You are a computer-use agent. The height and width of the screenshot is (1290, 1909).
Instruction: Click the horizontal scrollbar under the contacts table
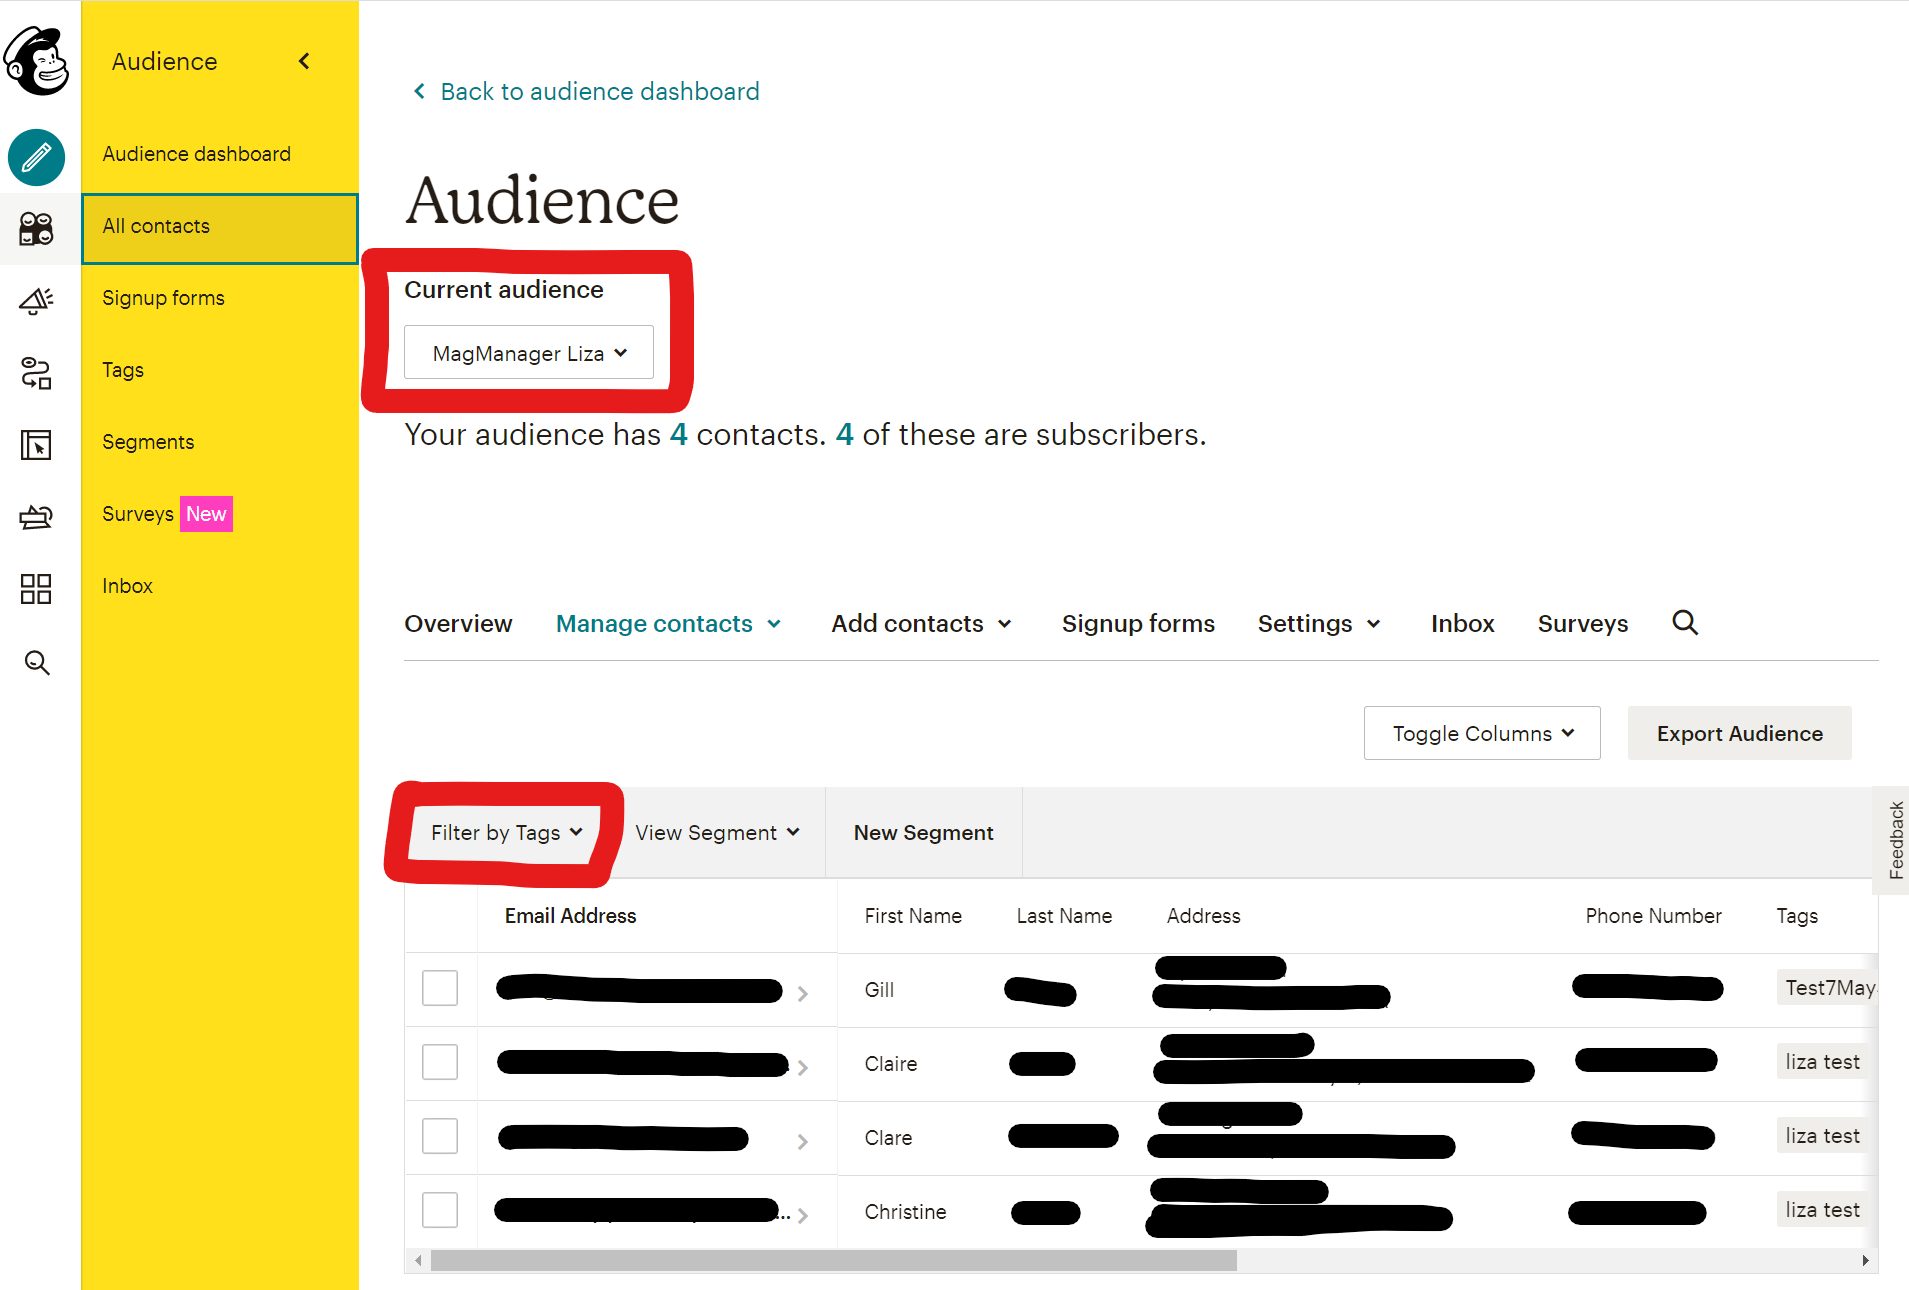[833, 1261]
